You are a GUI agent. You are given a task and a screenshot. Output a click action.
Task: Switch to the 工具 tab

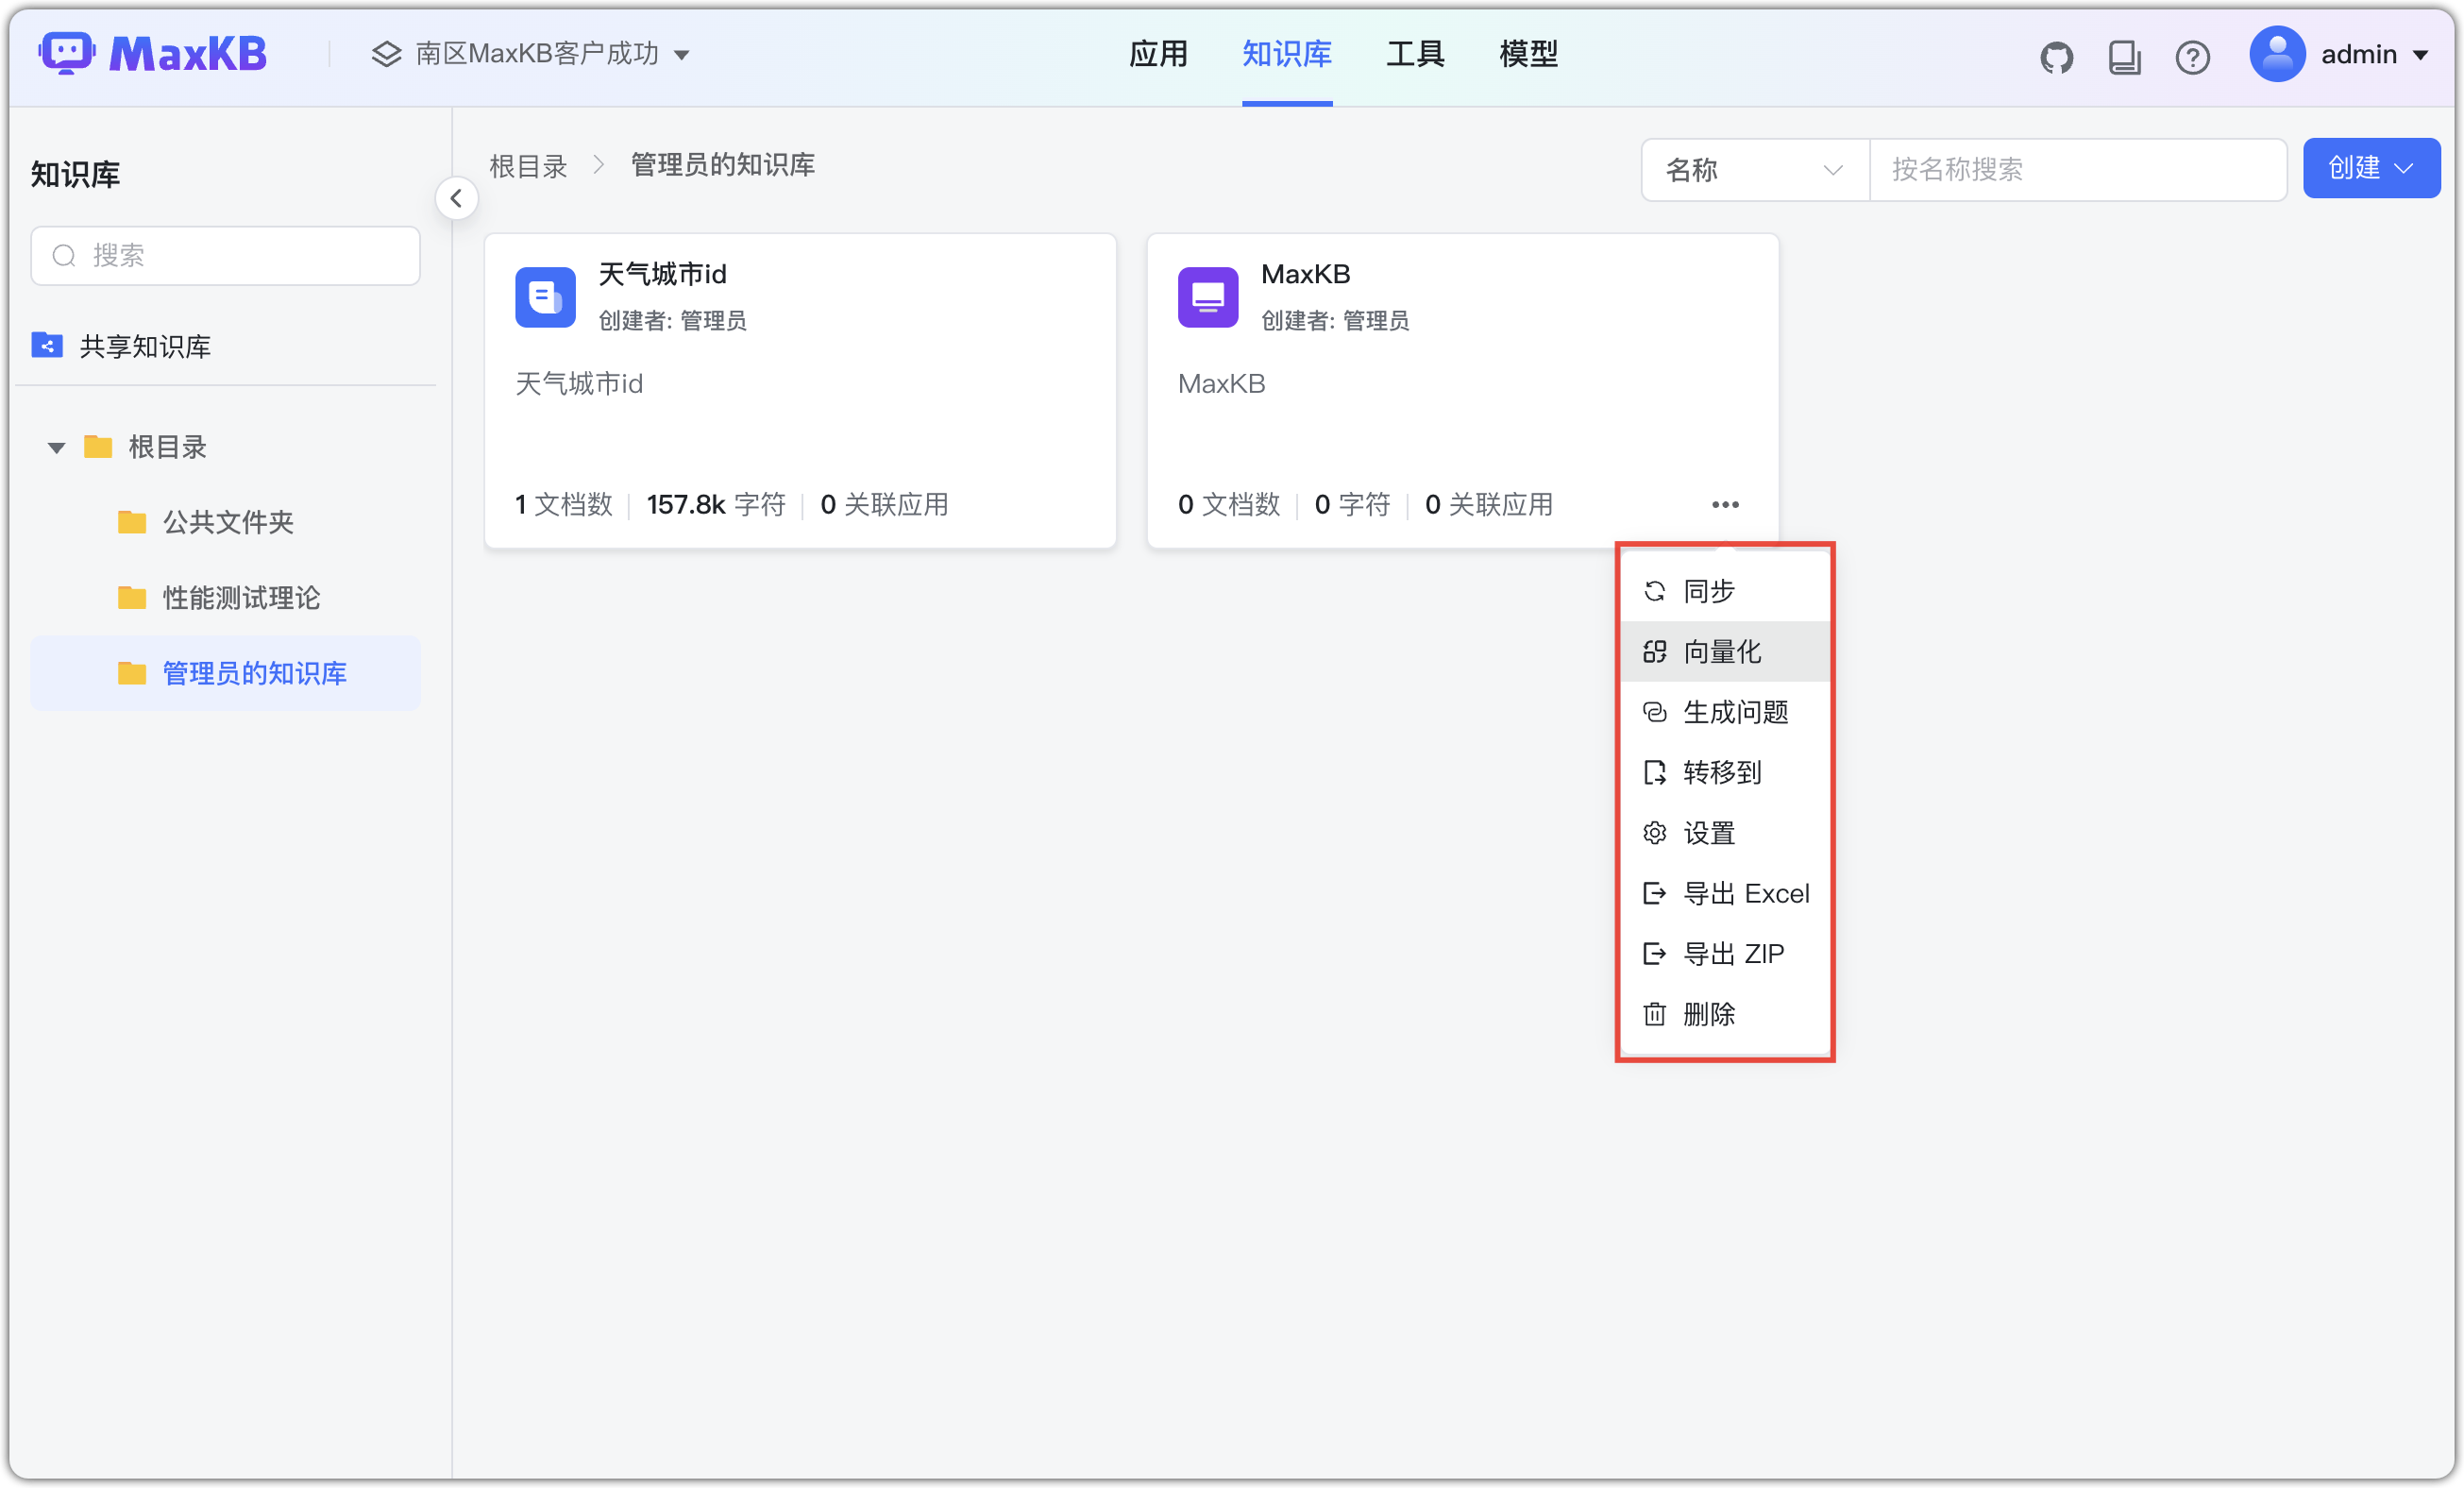pyautogui.click(x=1414, y=54)
